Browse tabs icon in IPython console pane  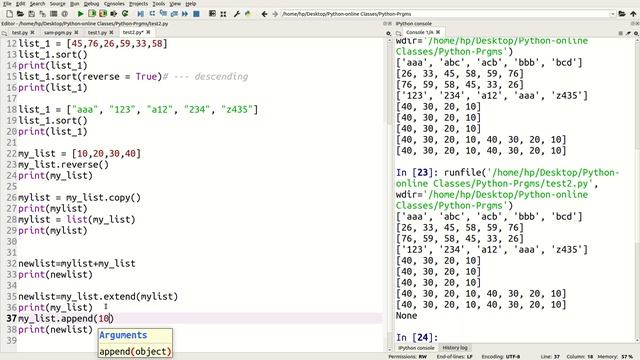(398, 33)
